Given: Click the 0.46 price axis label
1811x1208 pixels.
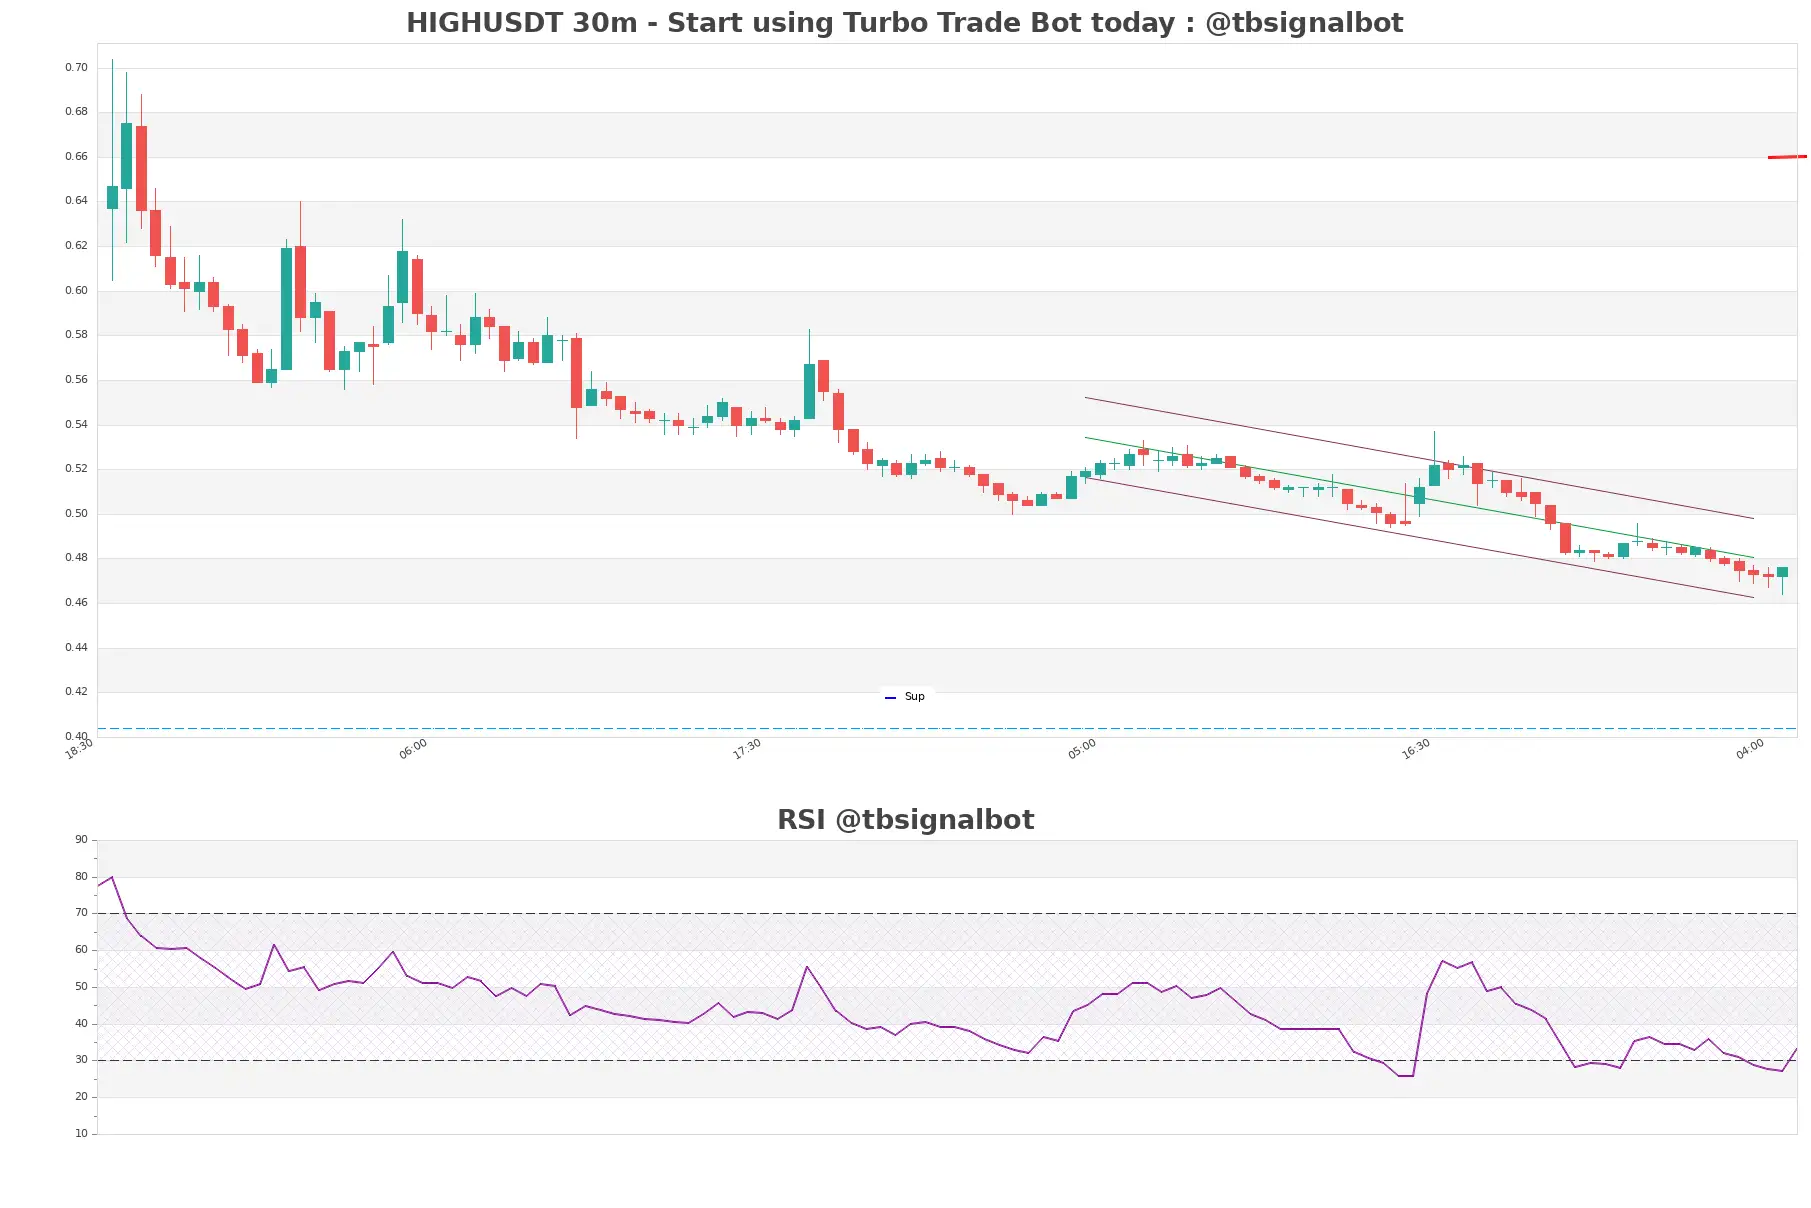Looking at the screenshot, I should (x=76, y=603).
